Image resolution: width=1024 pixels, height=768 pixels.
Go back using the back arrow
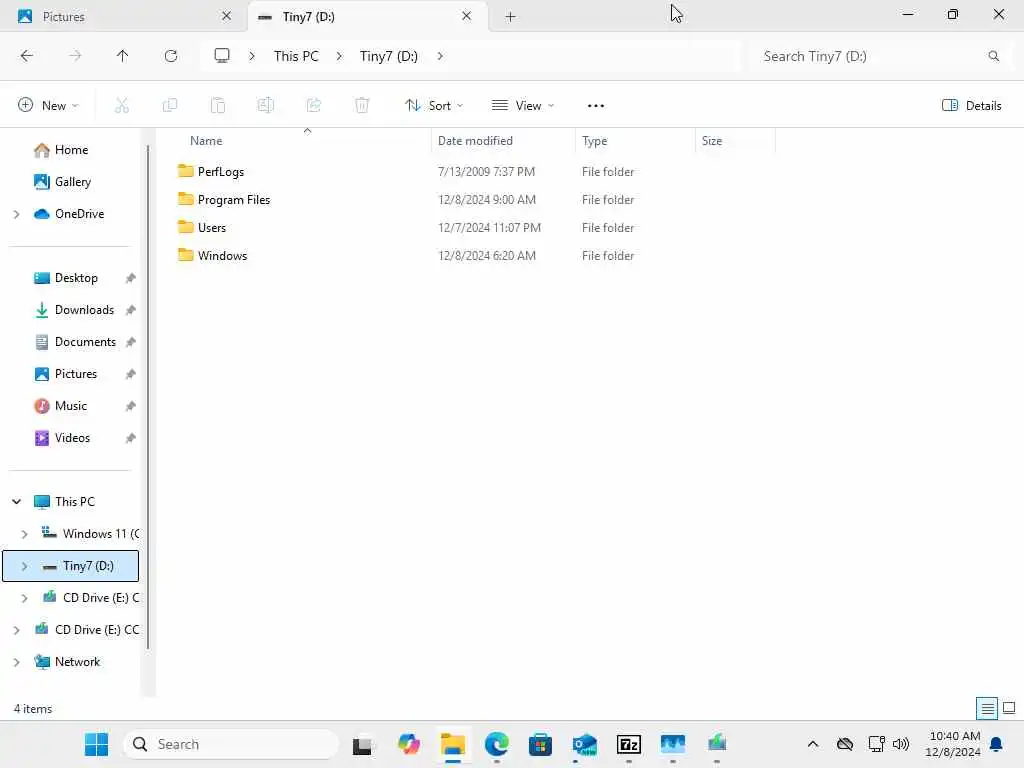pyautogui.click(x=27, y=56)
